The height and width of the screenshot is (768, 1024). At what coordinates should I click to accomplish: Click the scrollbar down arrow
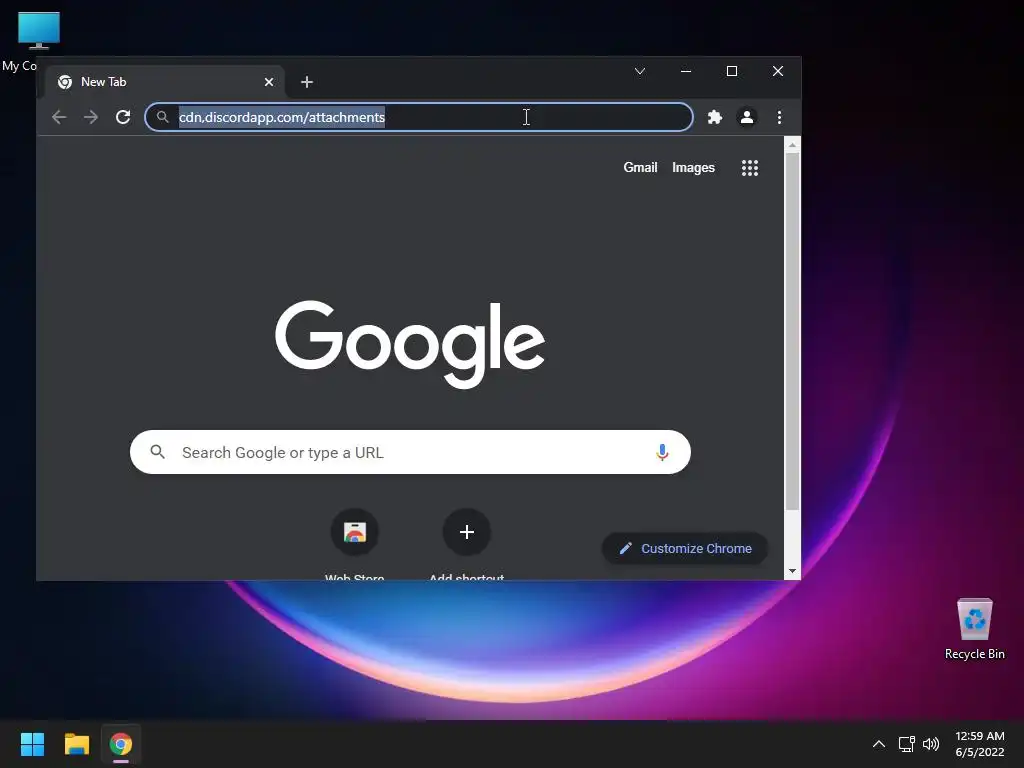click(x=792, y=571)
